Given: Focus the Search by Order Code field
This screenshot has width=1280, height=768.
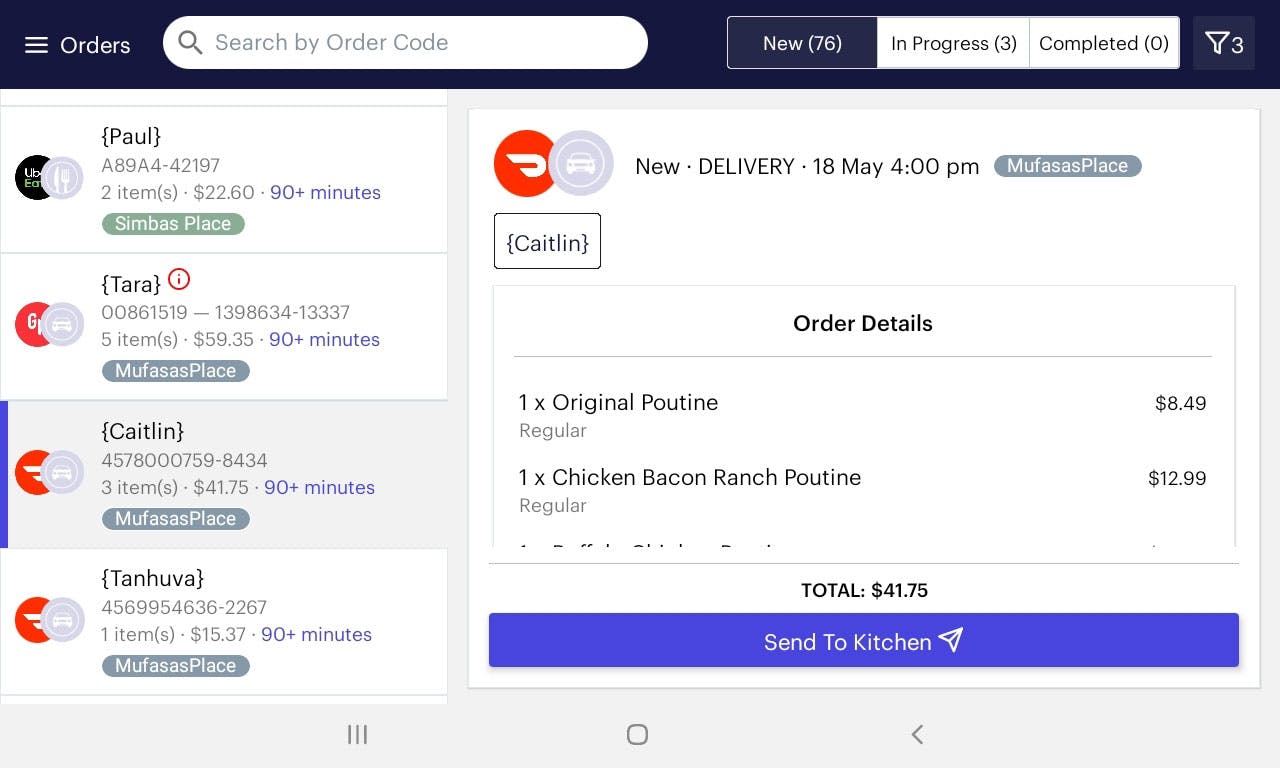Looking at the screenshot, I should coord(405,42).
